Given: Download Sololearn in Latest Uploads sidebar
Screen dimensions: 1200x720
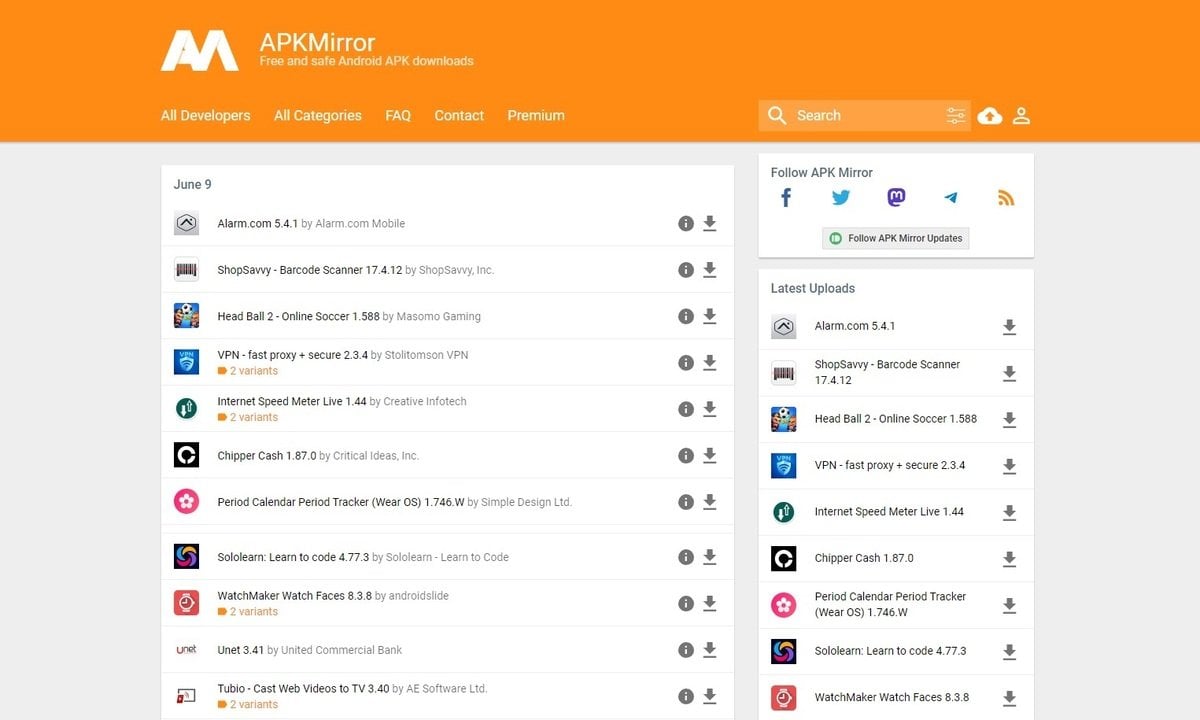Looking at the screenshot, I should [1010, 652].
